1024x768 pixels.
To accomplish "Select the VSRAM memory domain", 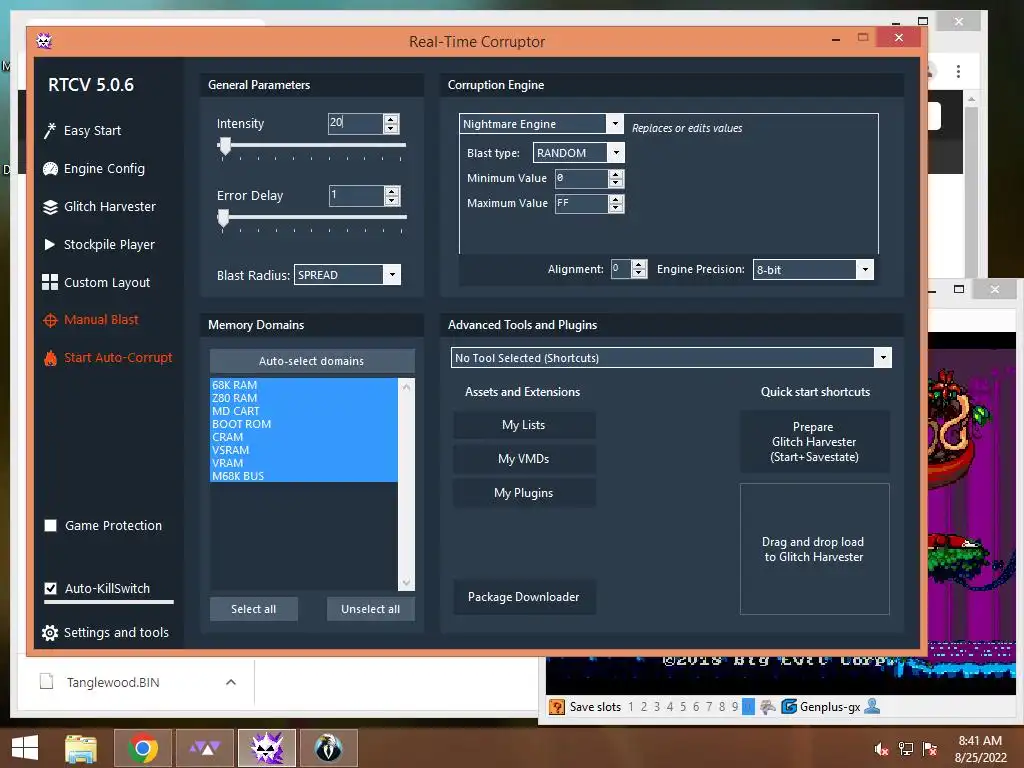I will tap(304, 451).
